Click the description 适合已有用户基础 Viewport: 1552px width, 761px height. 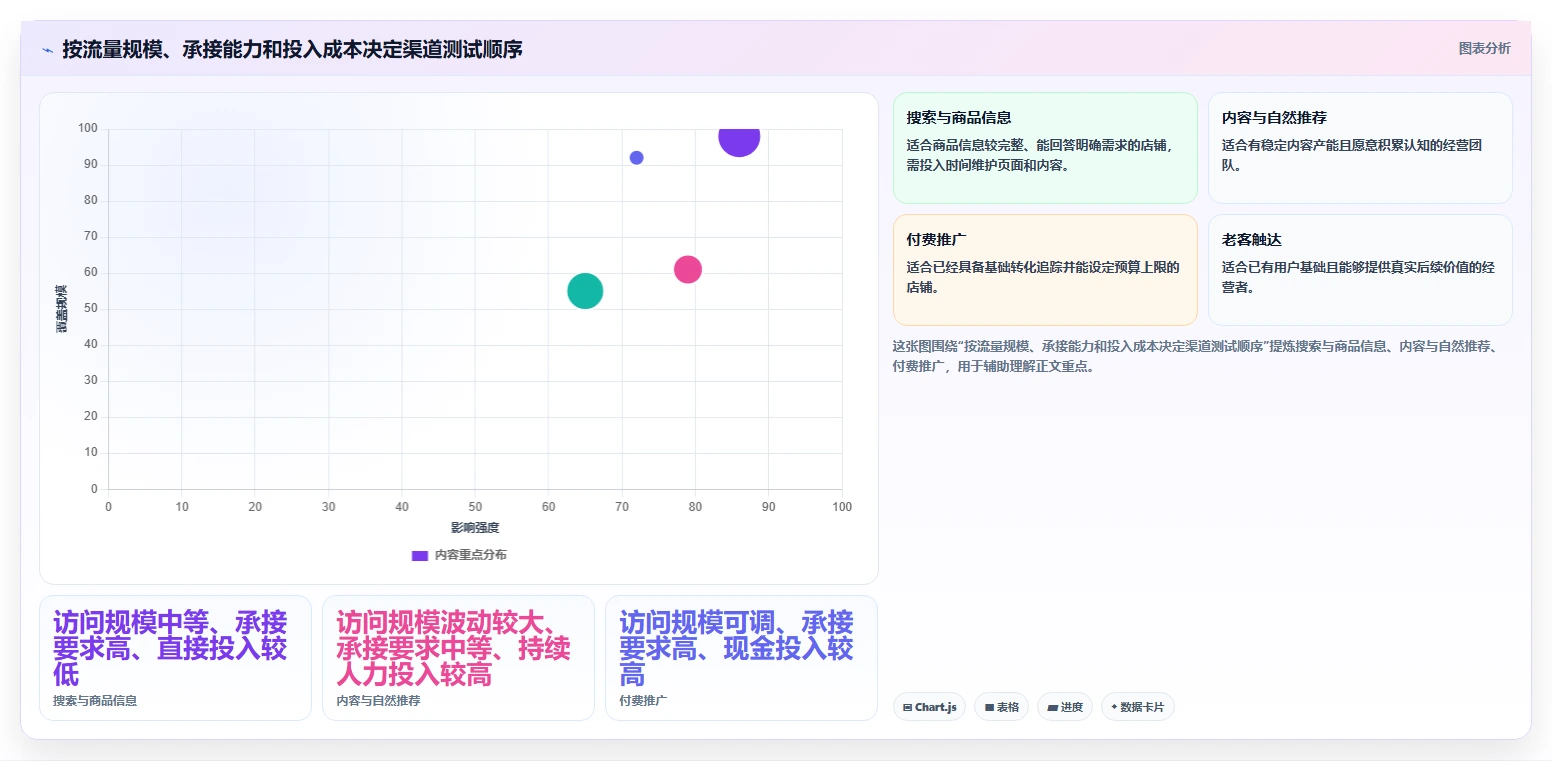[1358, 277]
